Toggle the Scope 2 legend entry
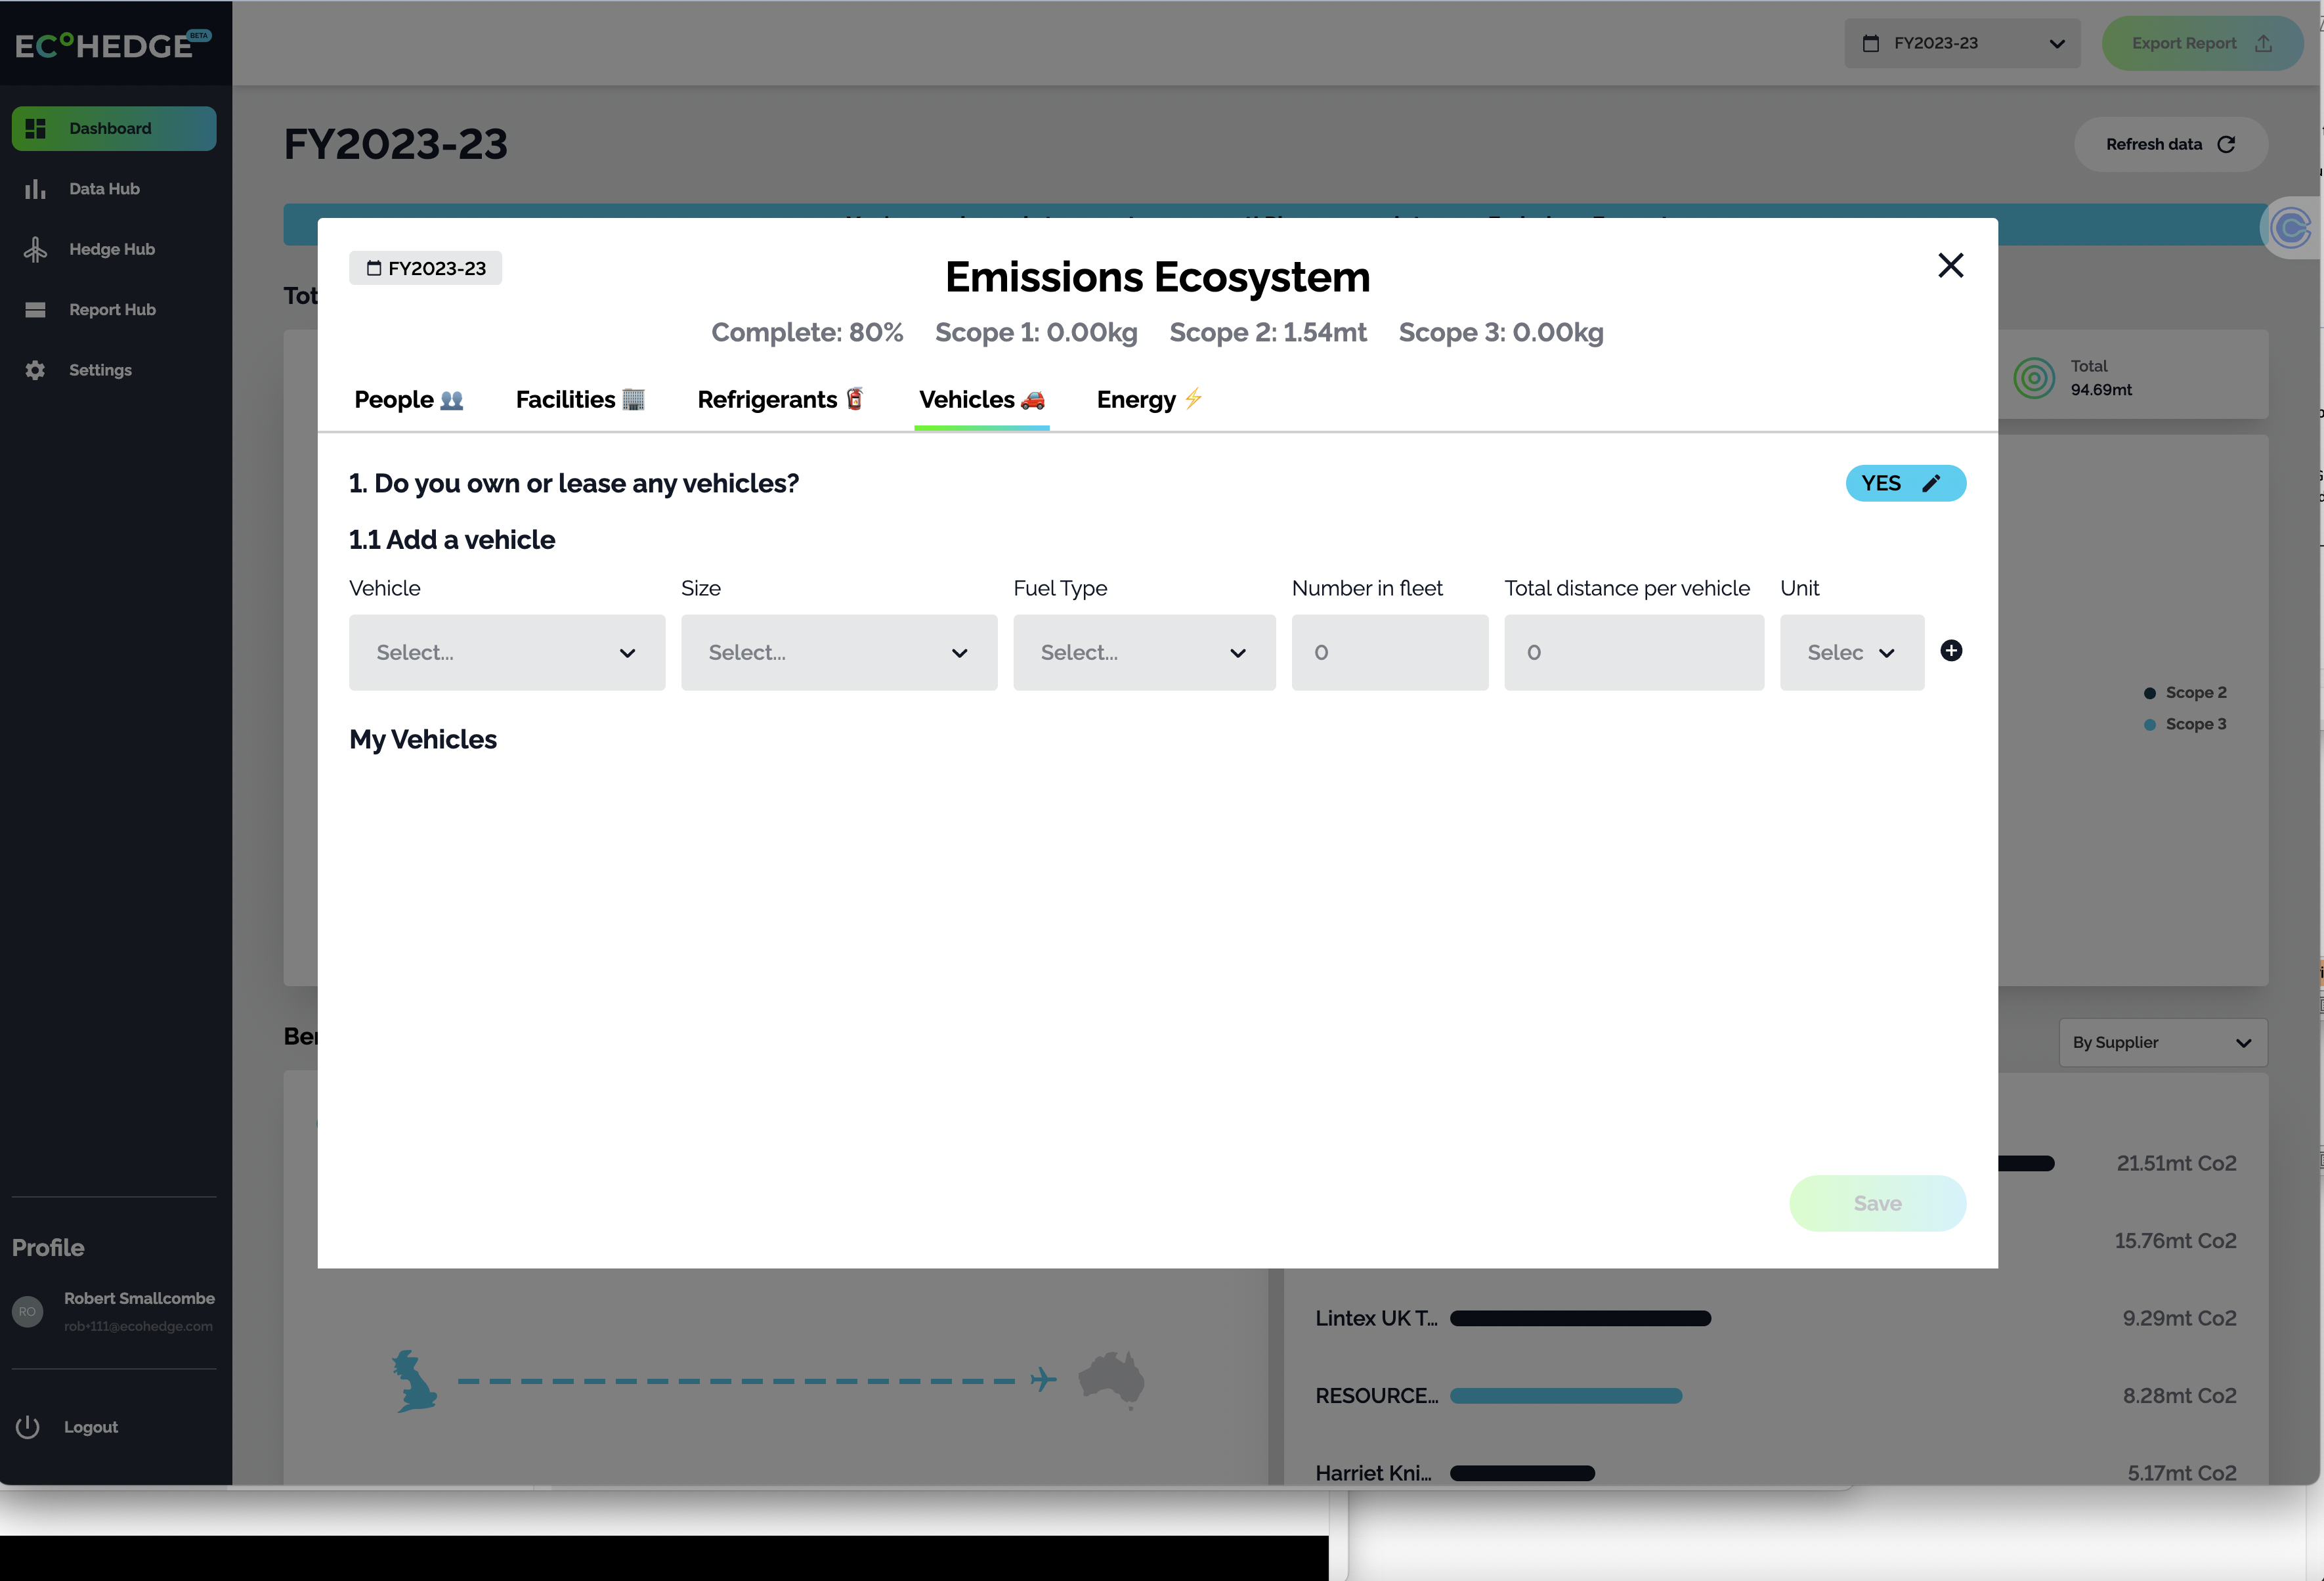This screenshot has width=2324, height=1581. click(2186, 692)
